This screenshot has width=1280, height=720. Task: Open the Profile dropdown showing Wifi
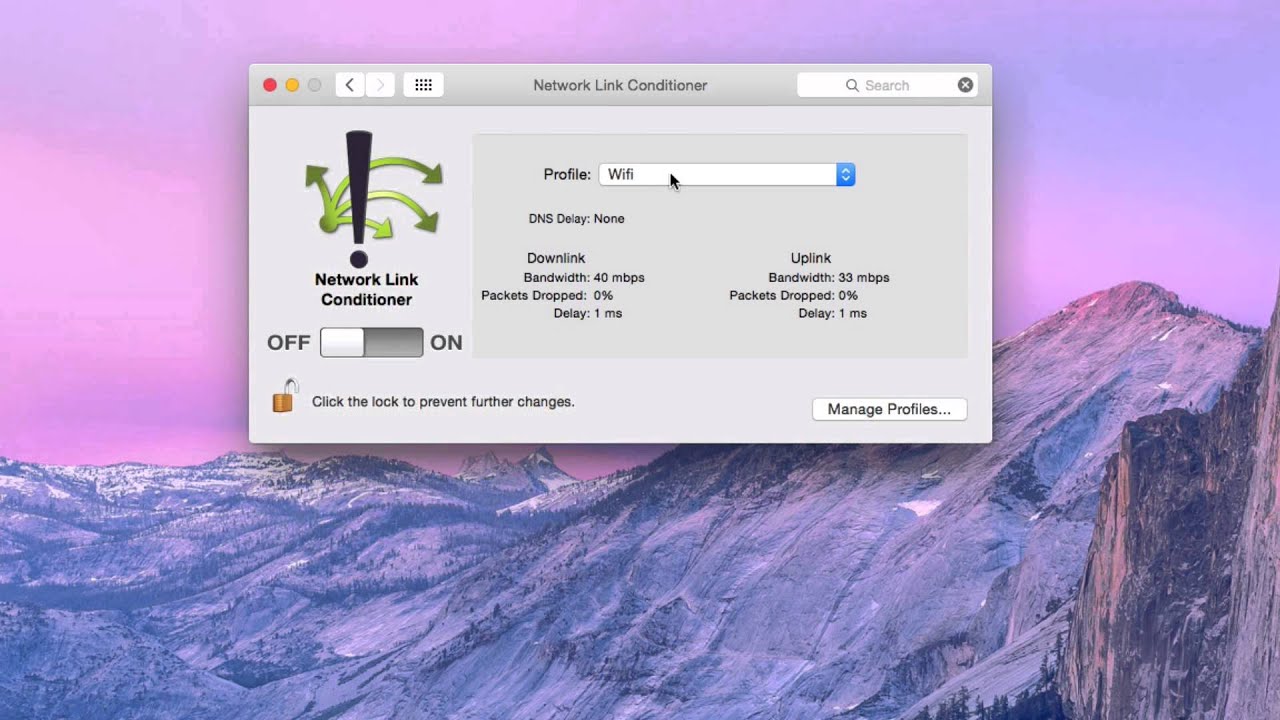coord(727,174)
